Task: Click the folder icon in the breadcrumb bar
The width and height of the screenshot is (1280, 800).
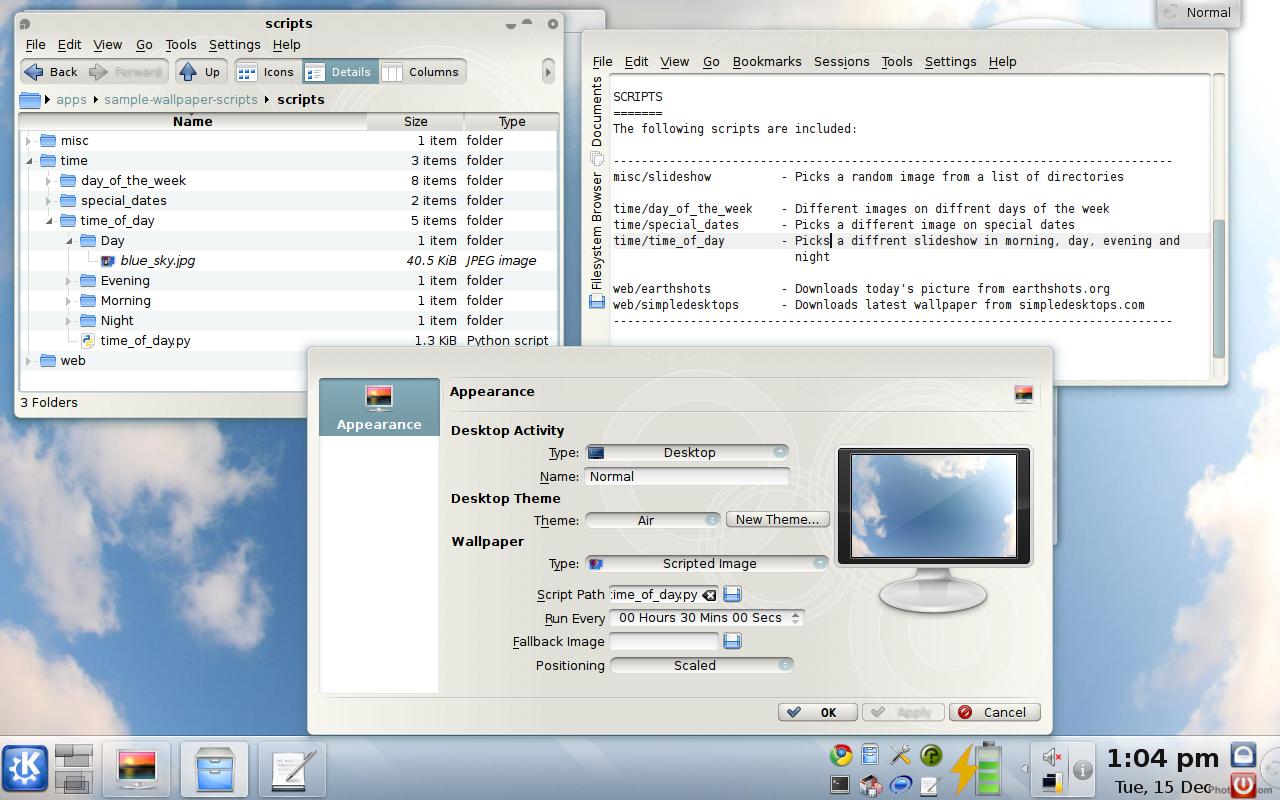Action: click(30, 99)
